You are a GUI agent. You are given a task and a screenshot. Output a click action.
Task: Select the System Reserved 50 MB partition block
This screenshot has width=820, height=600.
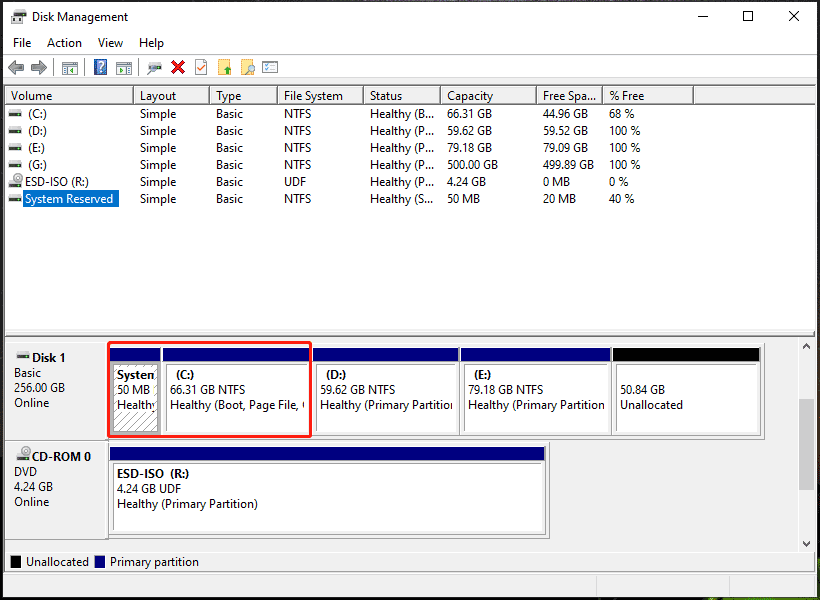(x=135, y=390)
